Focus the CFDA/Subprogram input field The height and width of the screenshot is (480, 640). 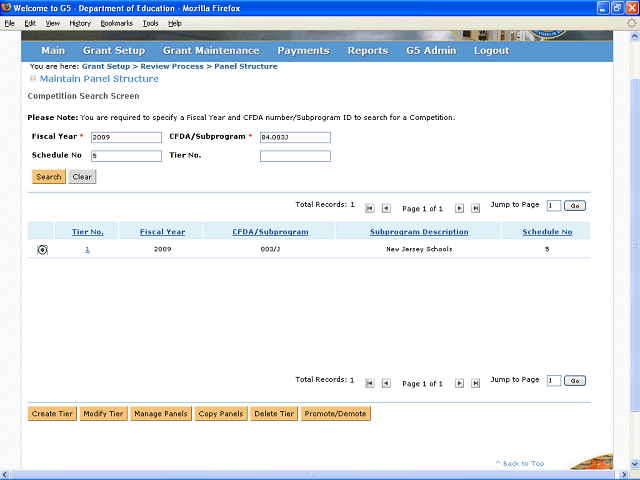pos(295,137)
